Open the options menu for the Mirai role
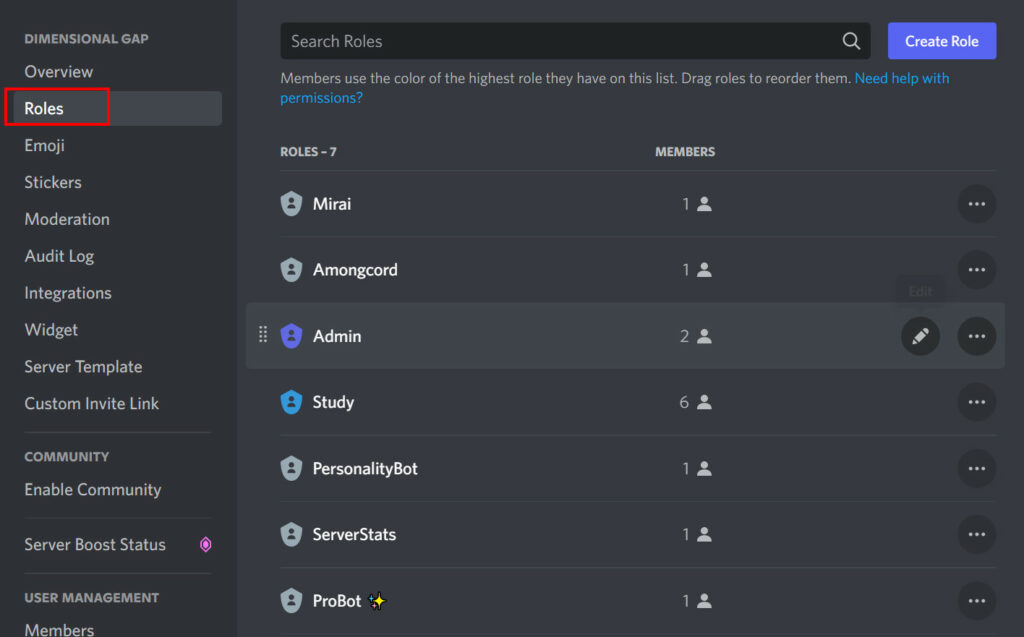Viewport: 1024px width, 637px height. (x=977, y=203)
